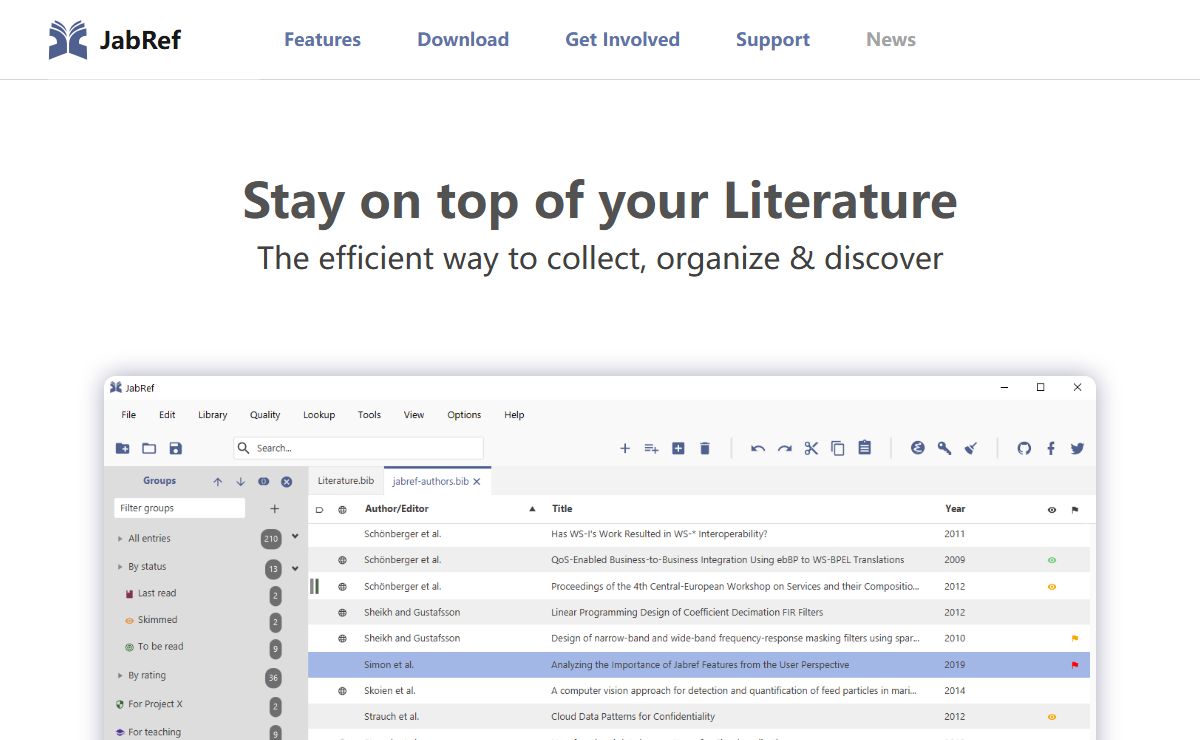Viewport: 1200px width, 740px height.
Task: Switch to the Literature.bib tab
Action: (x=345, y=481)
